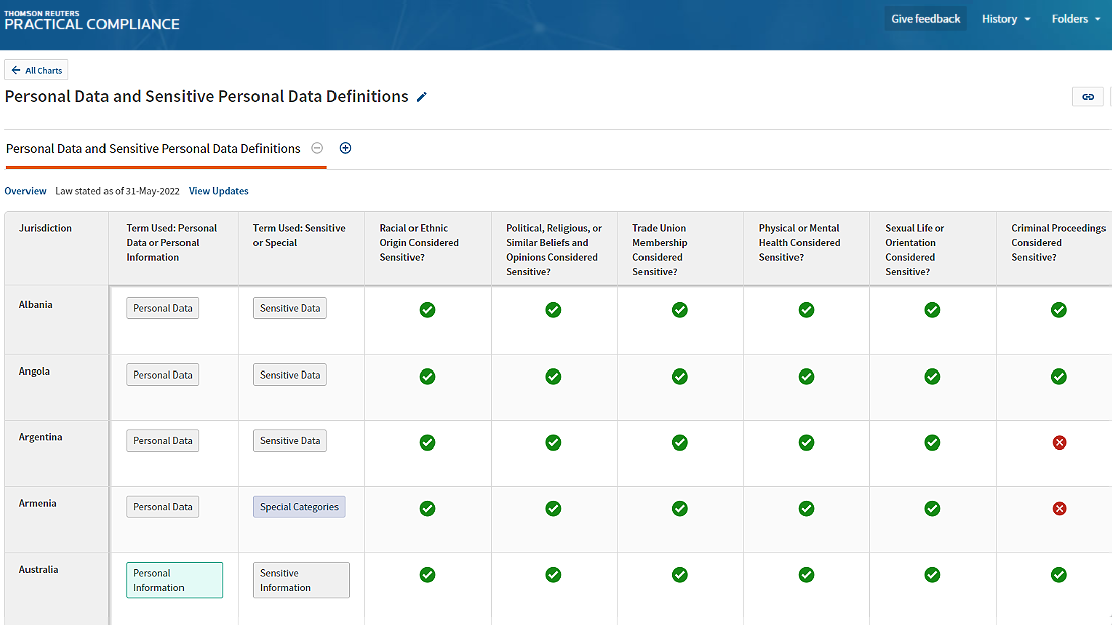This screenshot has width=1112, height=625.
Task: Select the Personal Data and Sensitive Personal Data Definitions tab
Action: (x=153, y=148)
